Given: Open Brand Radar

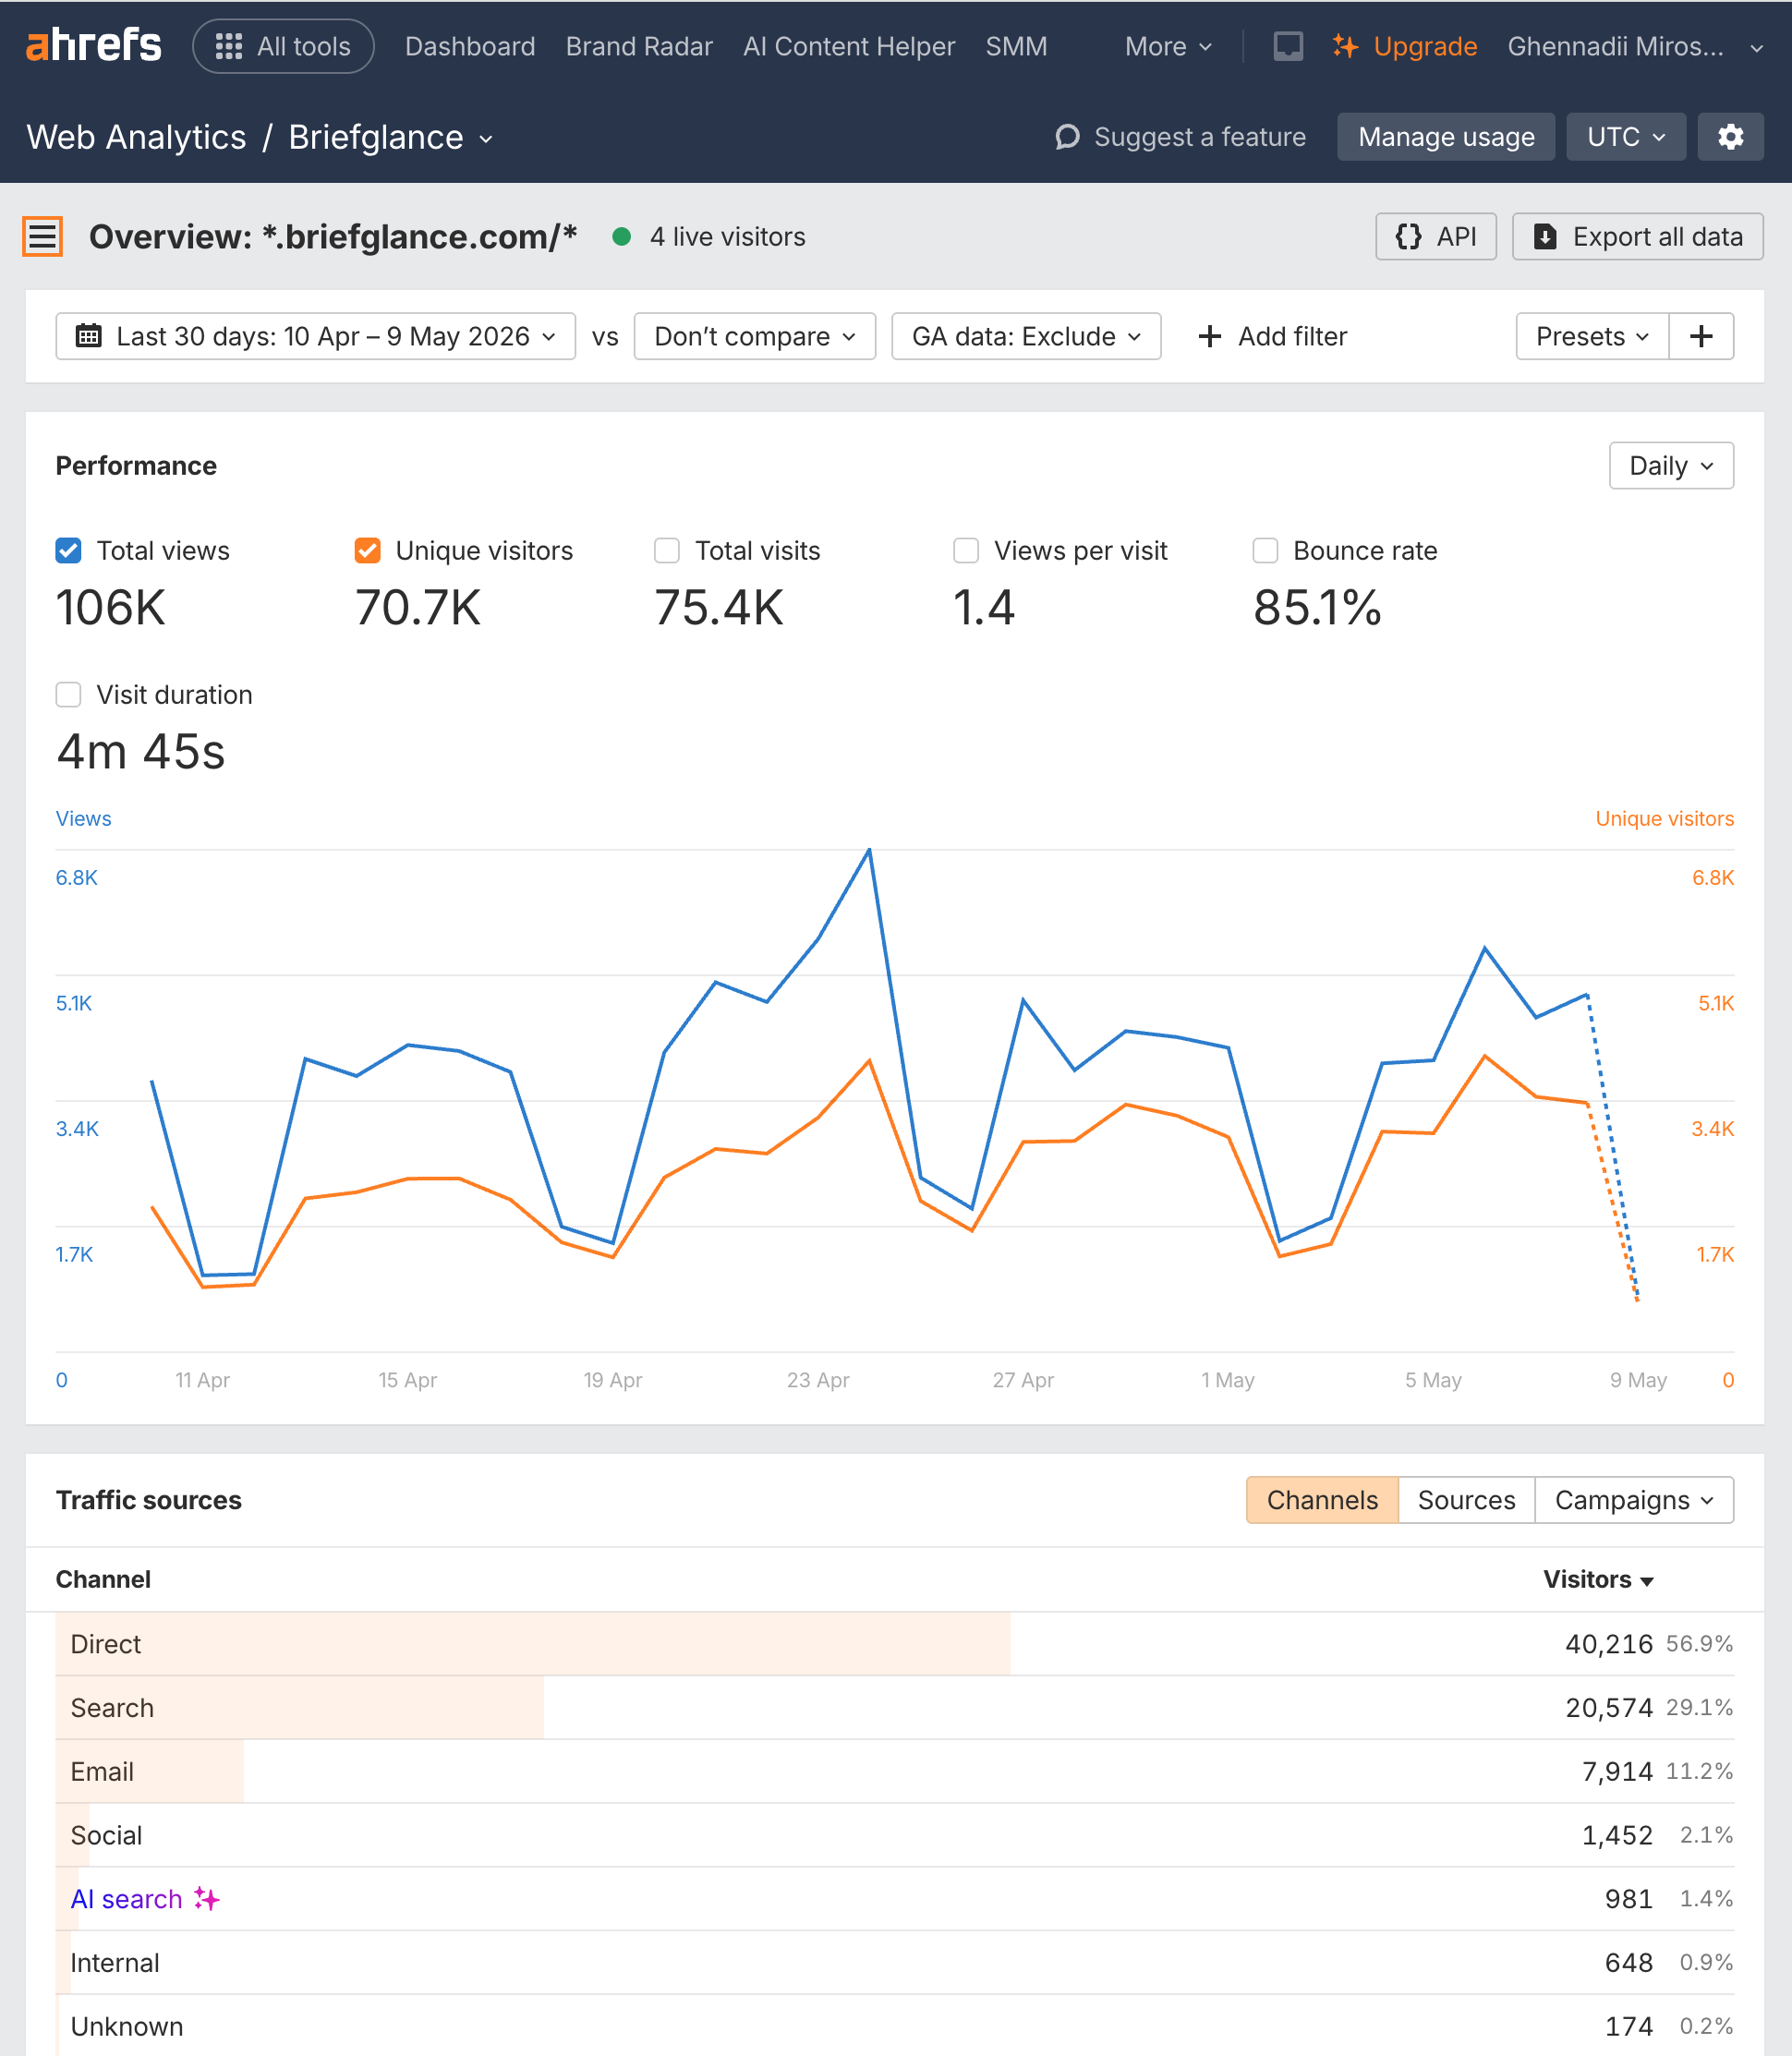Looking at the screenshot, I should tap(639, 46).
